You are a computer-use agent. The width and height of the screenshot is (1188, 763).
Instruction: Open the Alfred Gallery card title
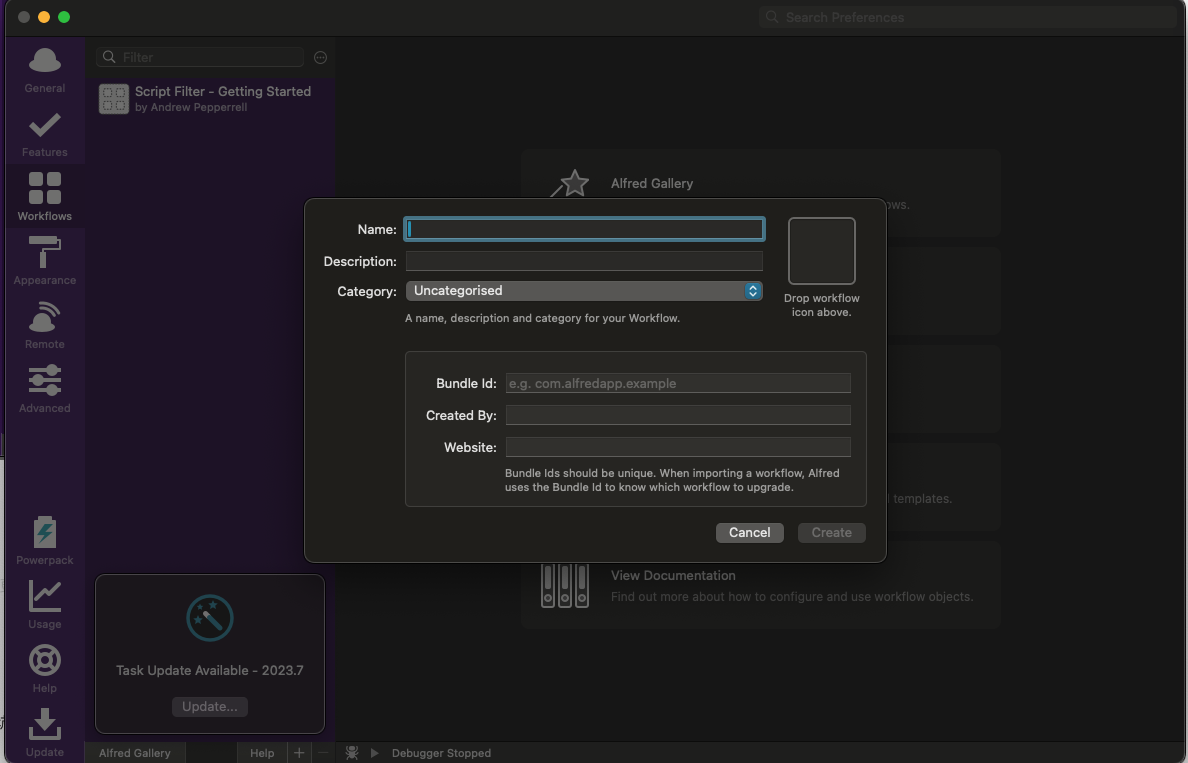pos(652,183)
